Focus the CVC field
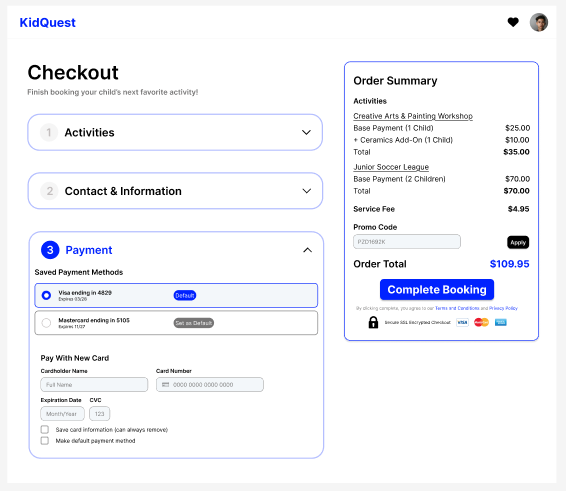The image size is (566, 491). pyautogui.click(x=100, y=414)
